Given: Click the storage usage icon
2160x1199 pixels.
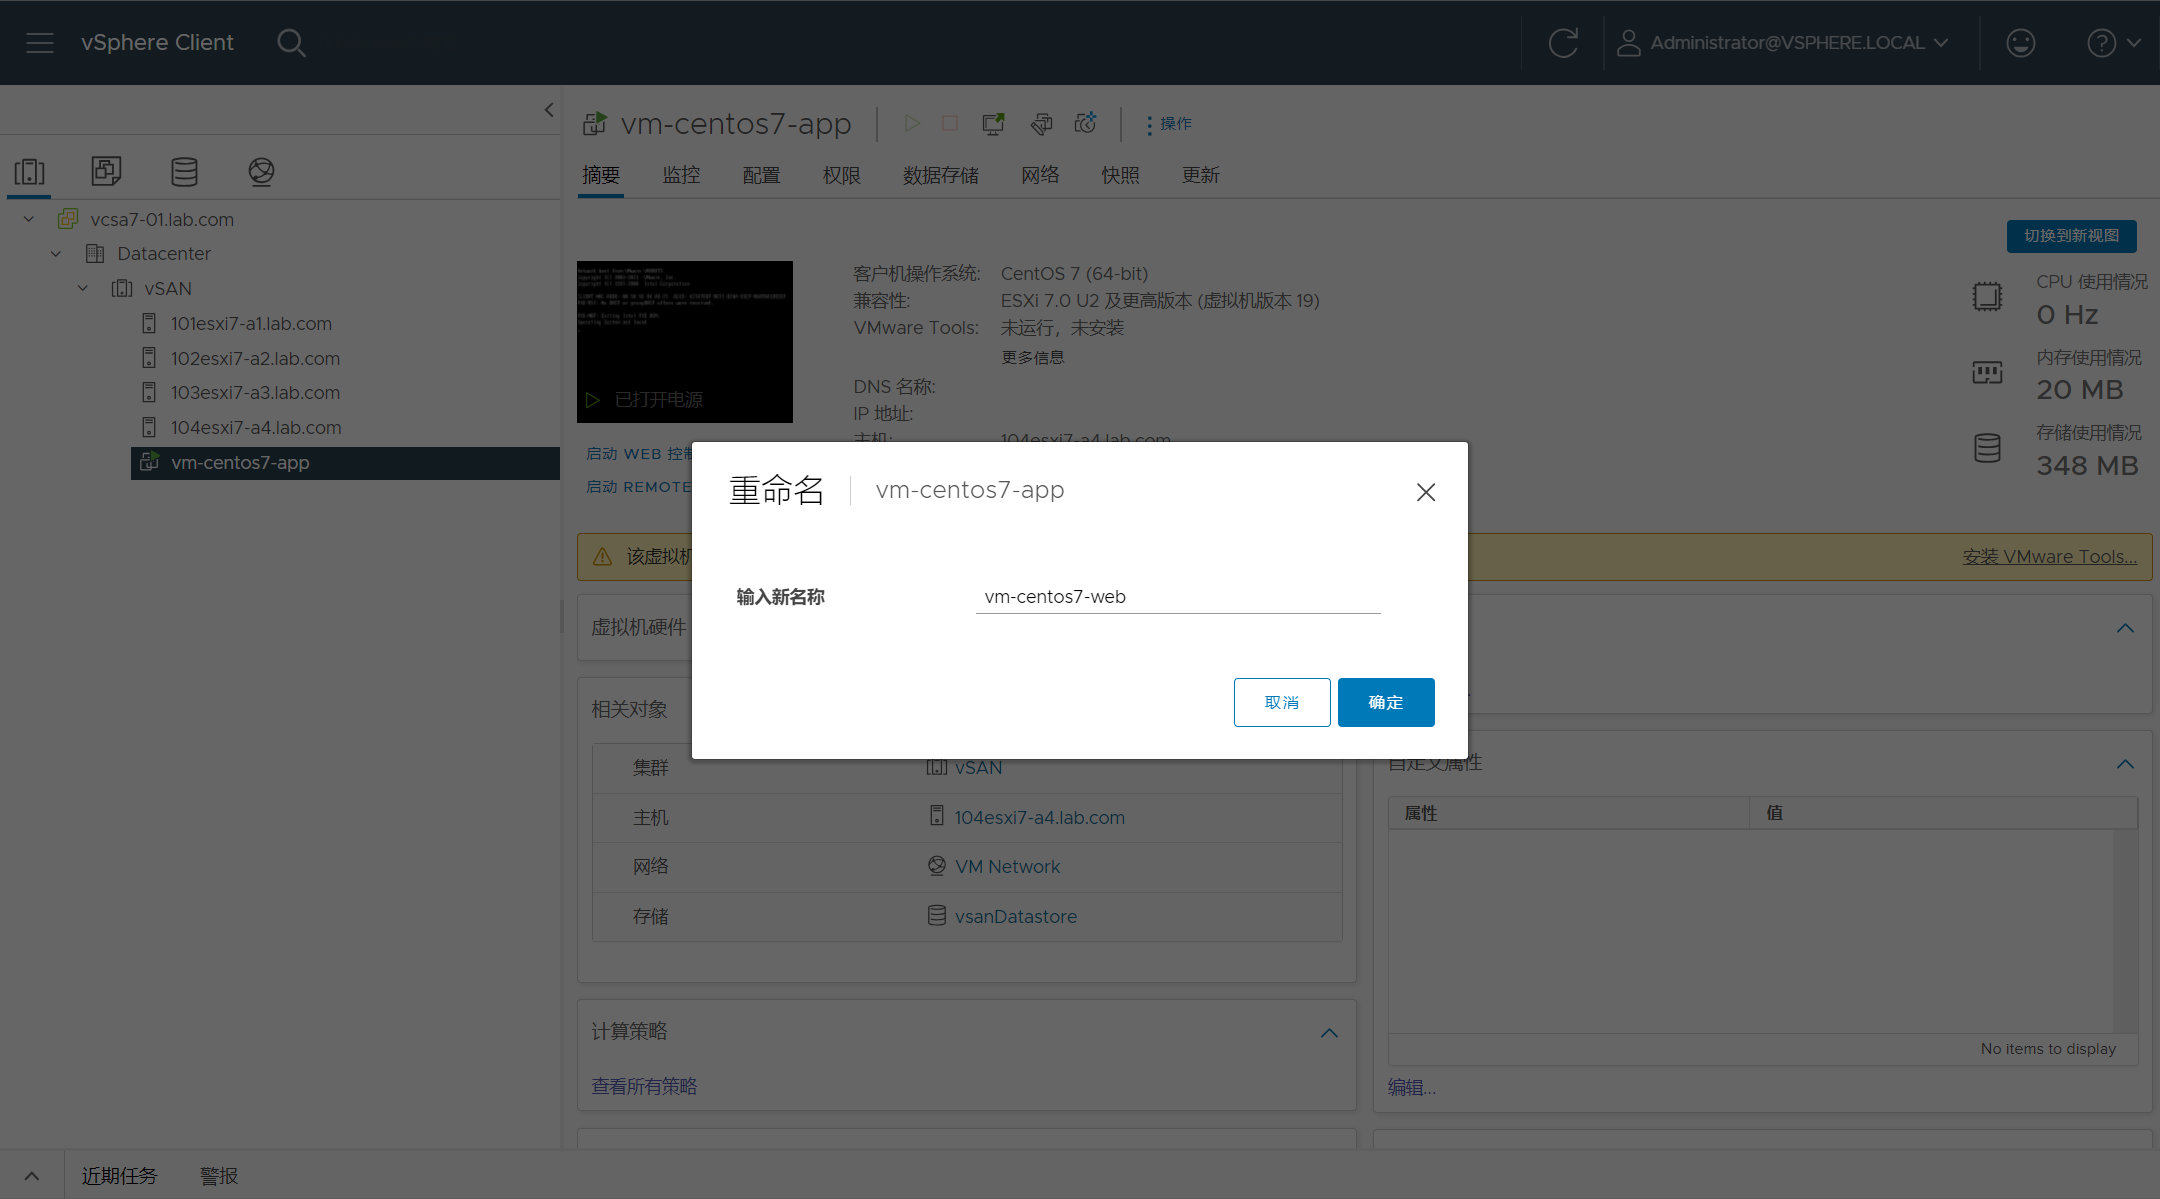Looking at the screenshot, I should tap(1987, 448).
